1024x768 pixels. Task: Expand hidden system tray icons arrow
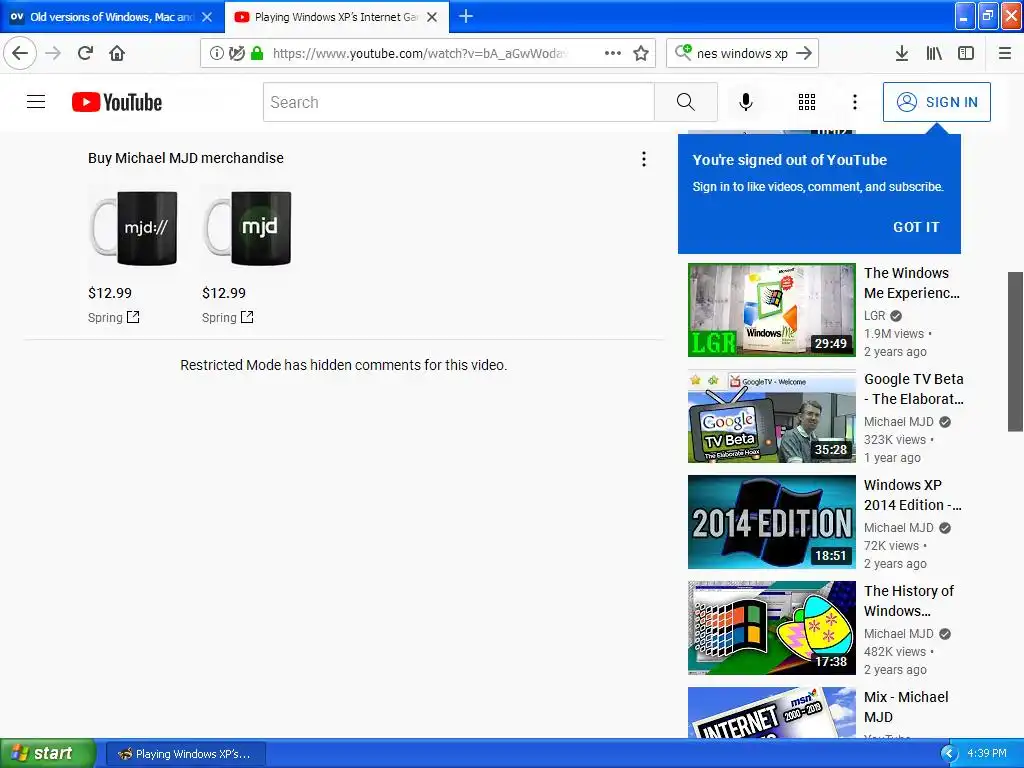[948, 754]
